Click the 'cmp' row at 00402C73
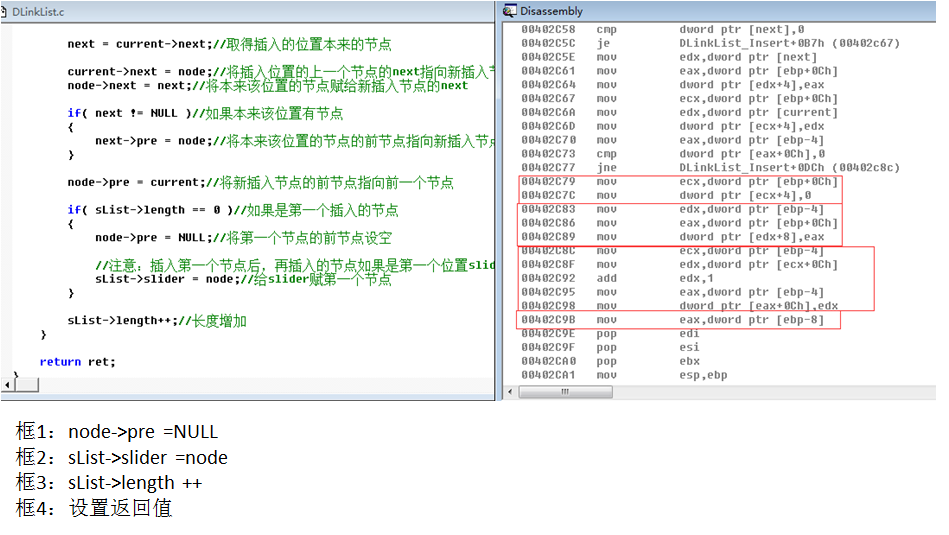 pos(673,154)
